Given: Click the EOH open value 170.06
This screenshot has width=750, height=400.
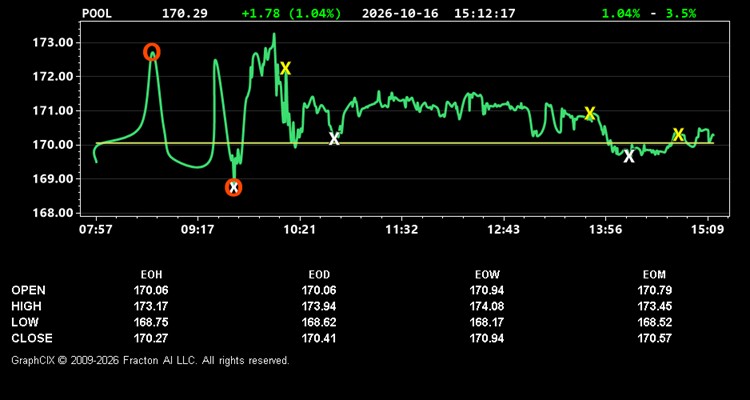Looking at the screenshot, I should (151, 290).
